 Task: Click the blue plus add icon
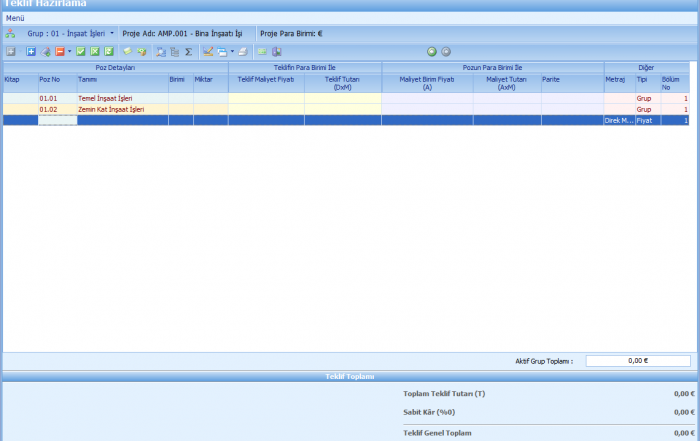point(30,51)
